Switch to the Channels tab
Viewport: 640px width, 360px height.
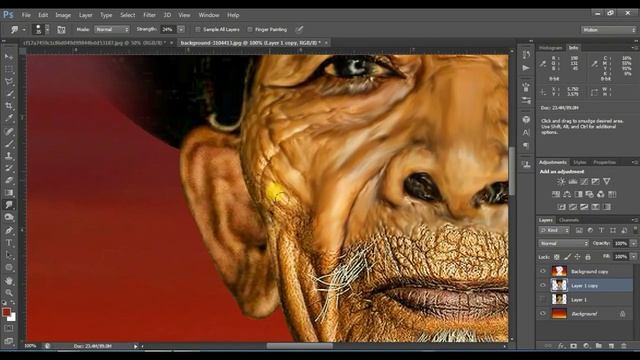coord(569,220)
